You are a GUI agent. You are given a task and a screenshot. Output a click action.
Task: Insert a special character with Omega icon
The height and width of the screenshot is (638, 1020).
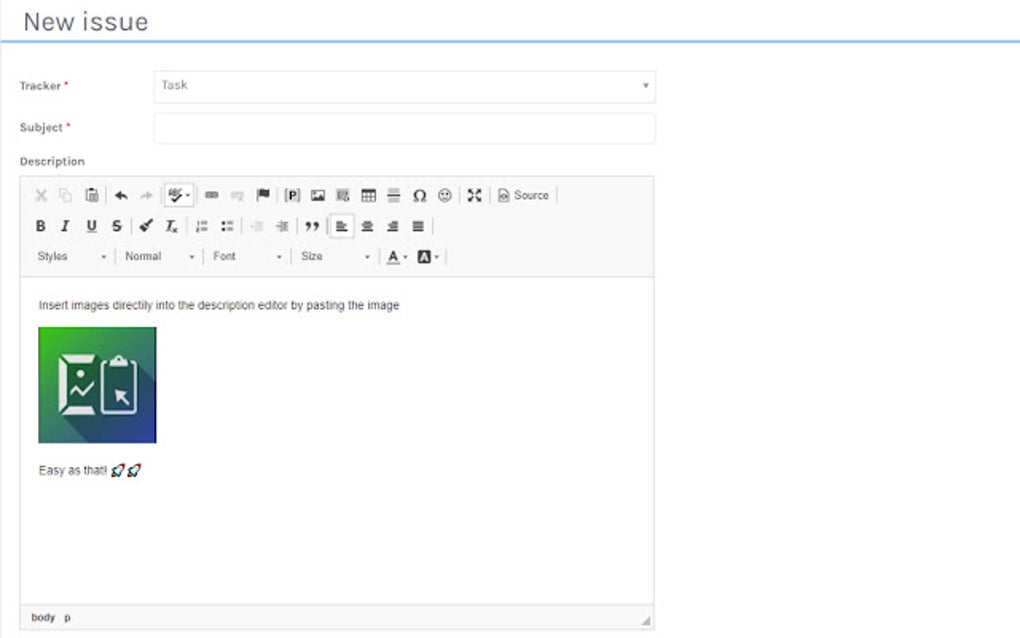[x=418, y=195]
